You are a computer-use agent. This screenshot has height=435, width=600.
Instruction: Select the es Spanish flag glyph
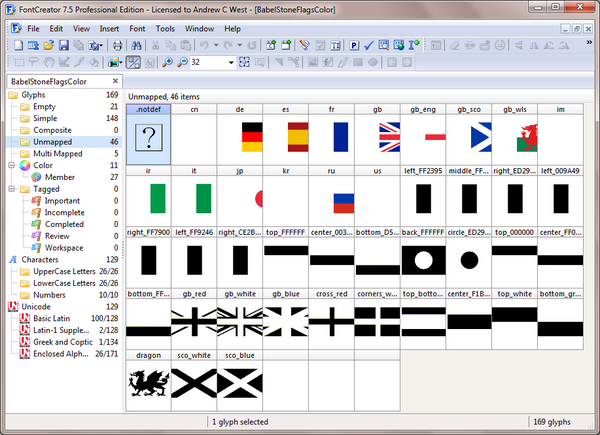click(x=286, y=134)
